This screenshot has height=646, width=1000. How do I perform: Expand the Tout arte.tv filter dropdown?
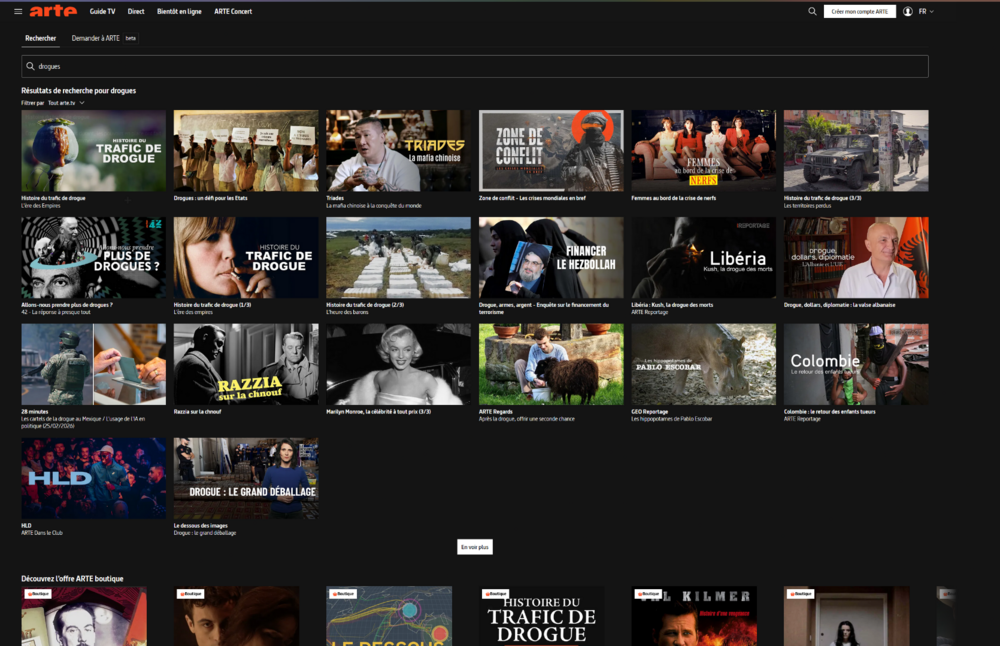[66, 103]
